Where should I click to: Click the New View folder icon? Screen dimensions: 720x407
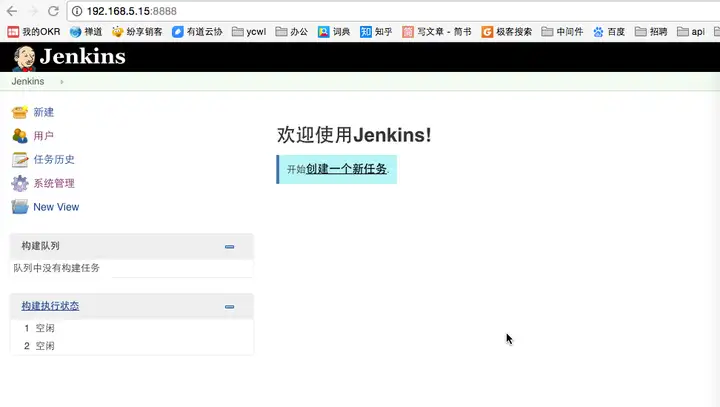20,207
